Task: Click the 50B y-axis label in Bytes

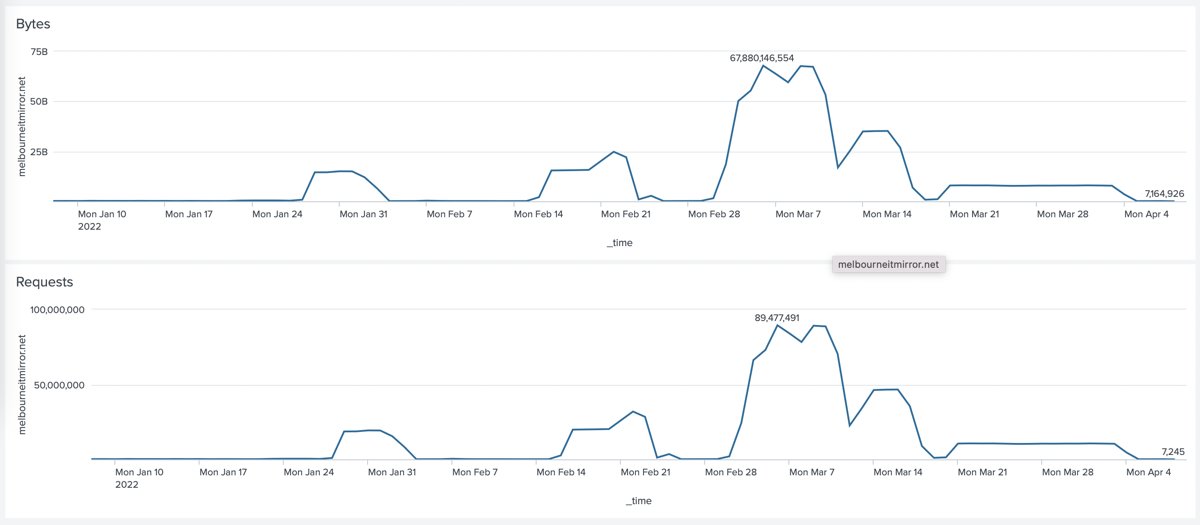Action: [37, 101]
